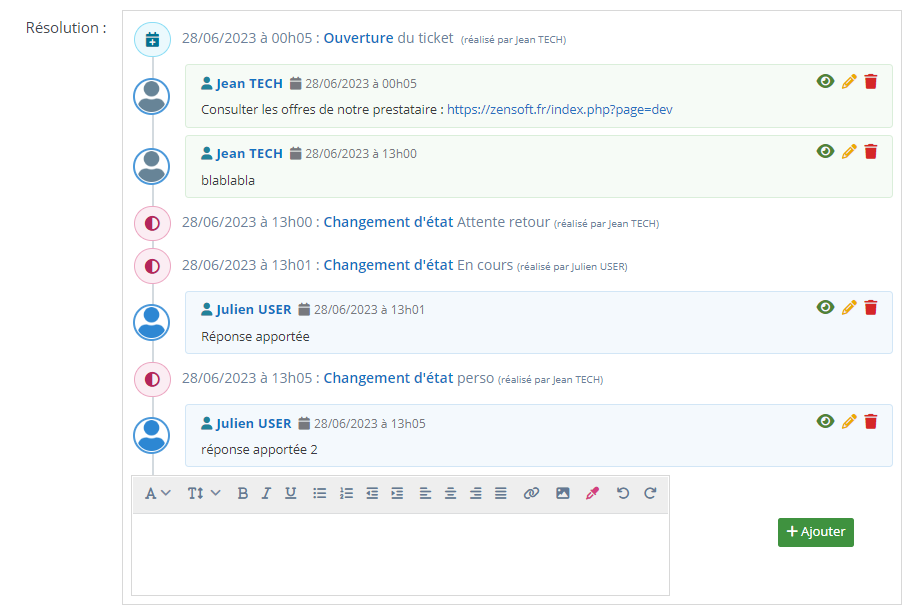Click the 'Résolution :' label
The width and height of the screenshot is (906, 611).
click(x=66, y=28)
